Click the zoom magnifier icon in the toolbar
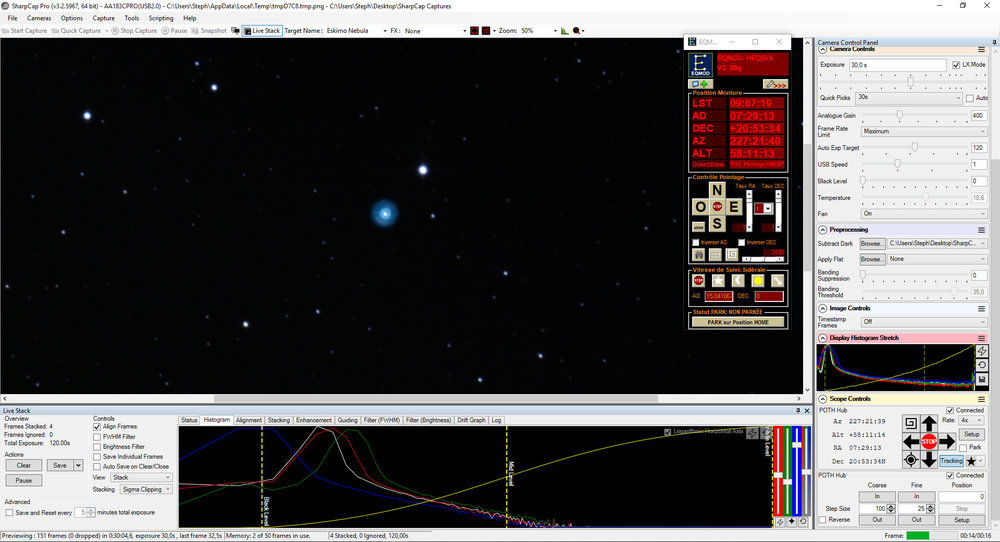1000x542 pixels. (577, 31)
